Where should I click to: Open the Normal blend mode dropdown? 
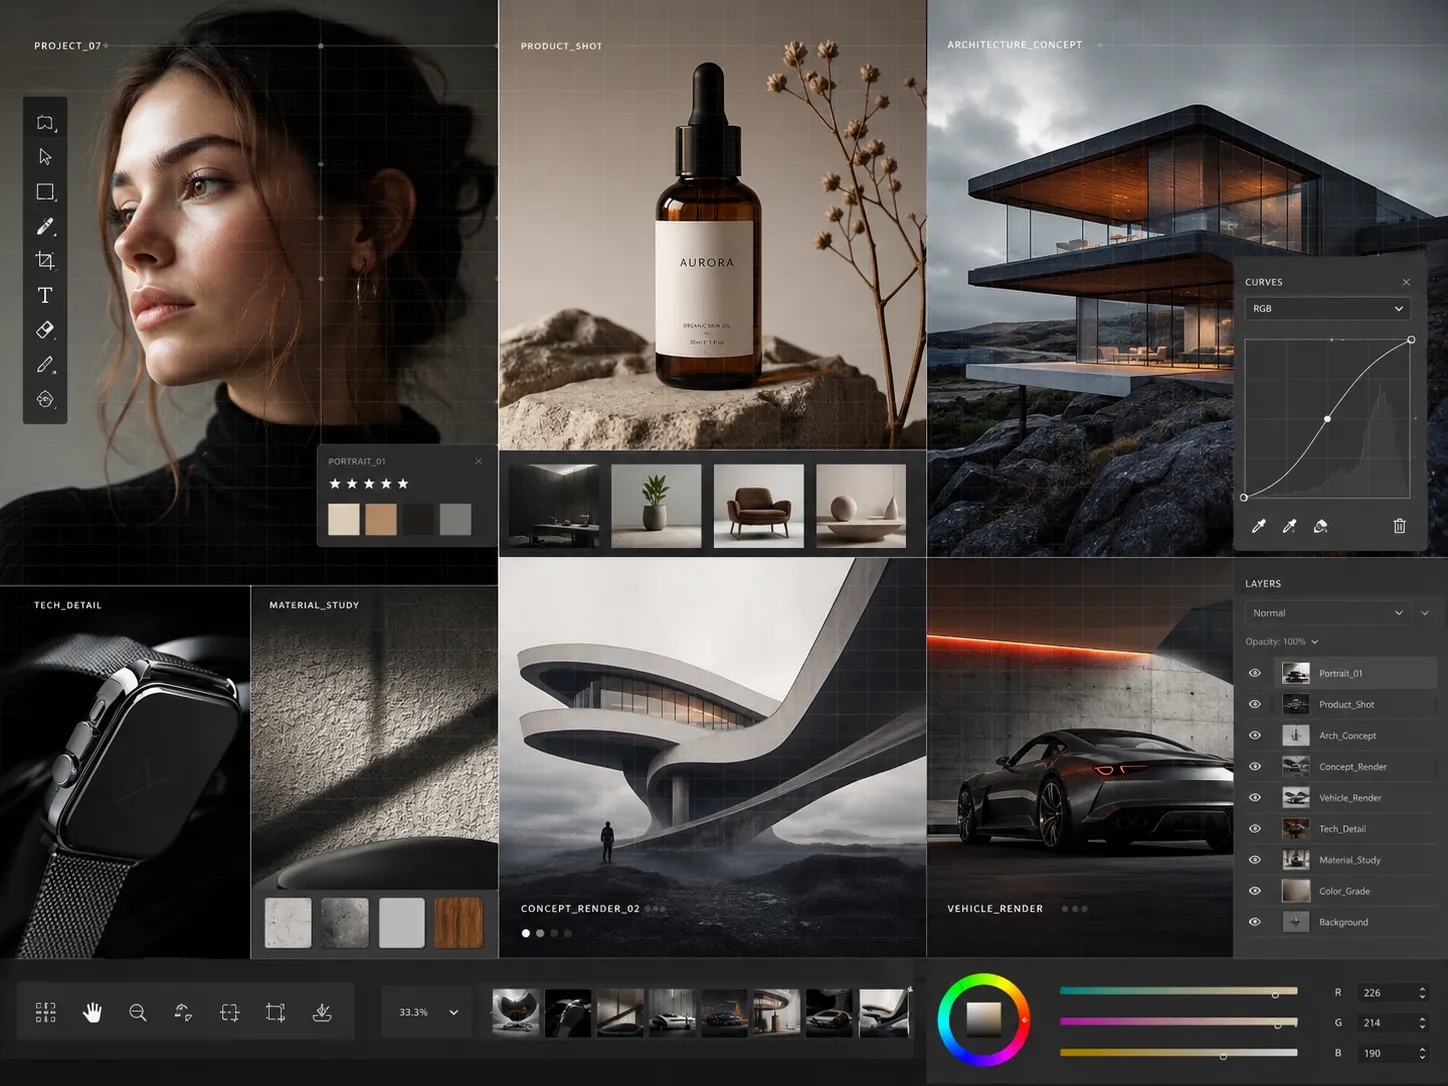(x=1327, y=613)
